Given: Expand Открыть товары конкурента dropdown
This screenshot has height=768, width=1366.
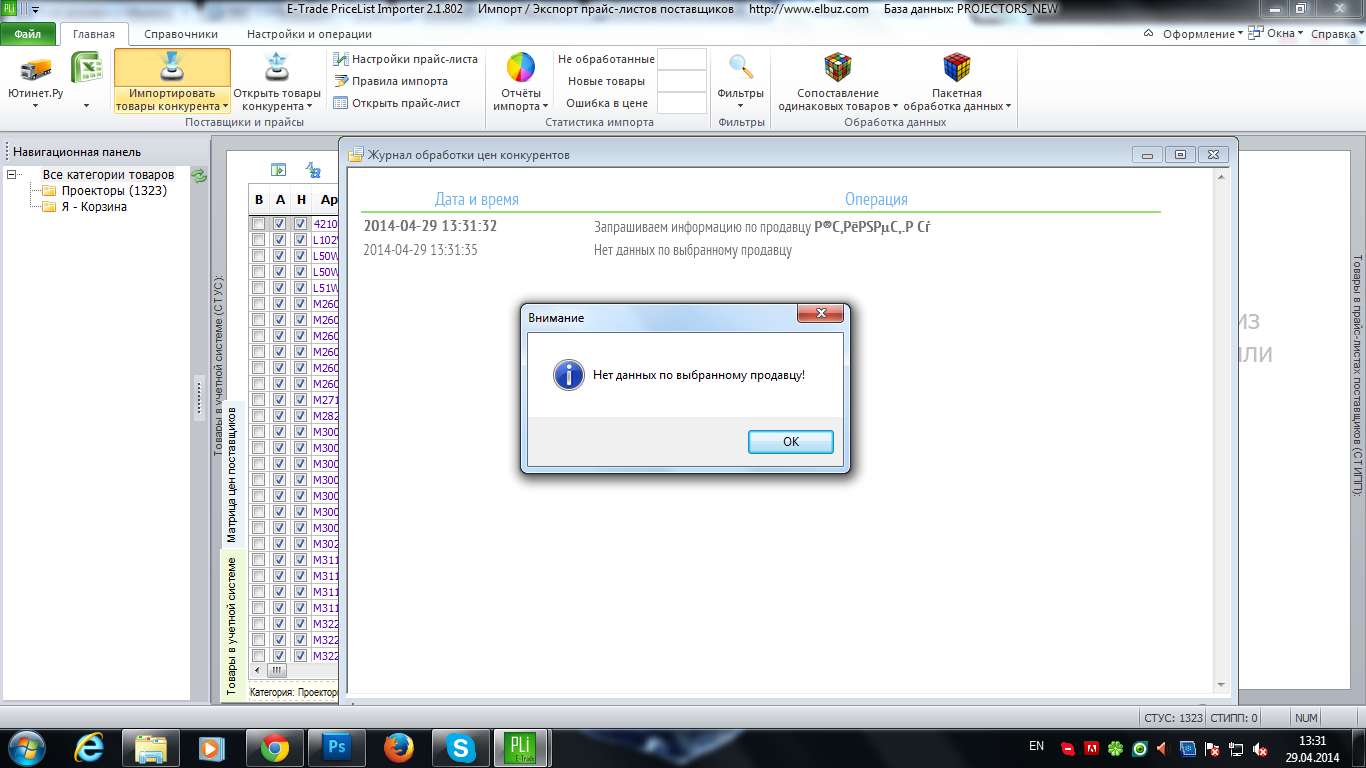Looking at the screenshot, I should coord(310,106).
